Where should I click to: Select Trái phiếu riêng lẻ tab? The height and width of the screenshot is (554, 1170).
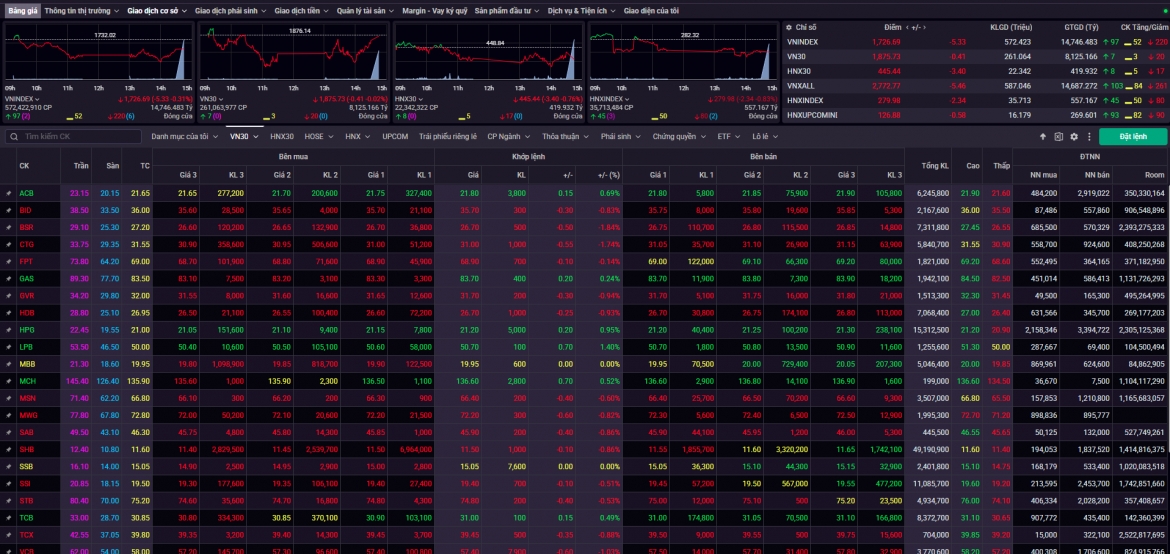click(x=448, y=137)
